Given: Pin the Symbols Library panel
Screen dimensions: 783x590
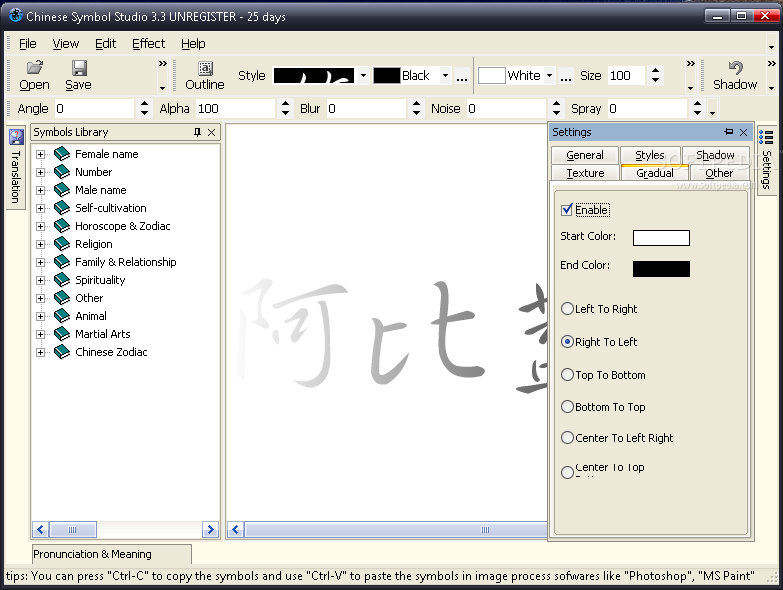Looking at the screenshot, I should [197, 132].
